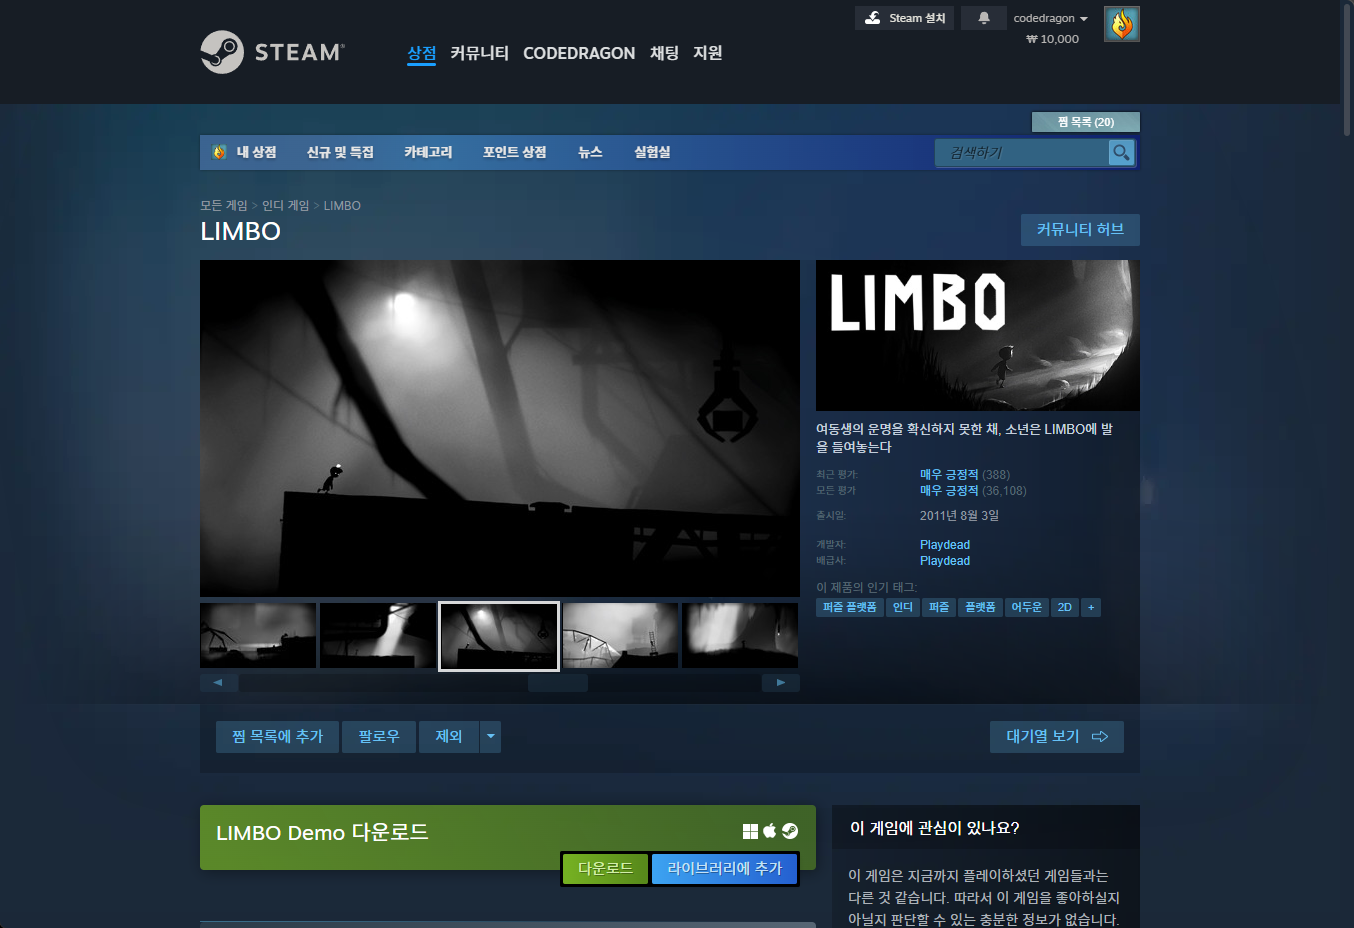Select fourth thumbnail with broken structure
The height and width of the screenshot is (928, 1354).
tap(620, 636)
